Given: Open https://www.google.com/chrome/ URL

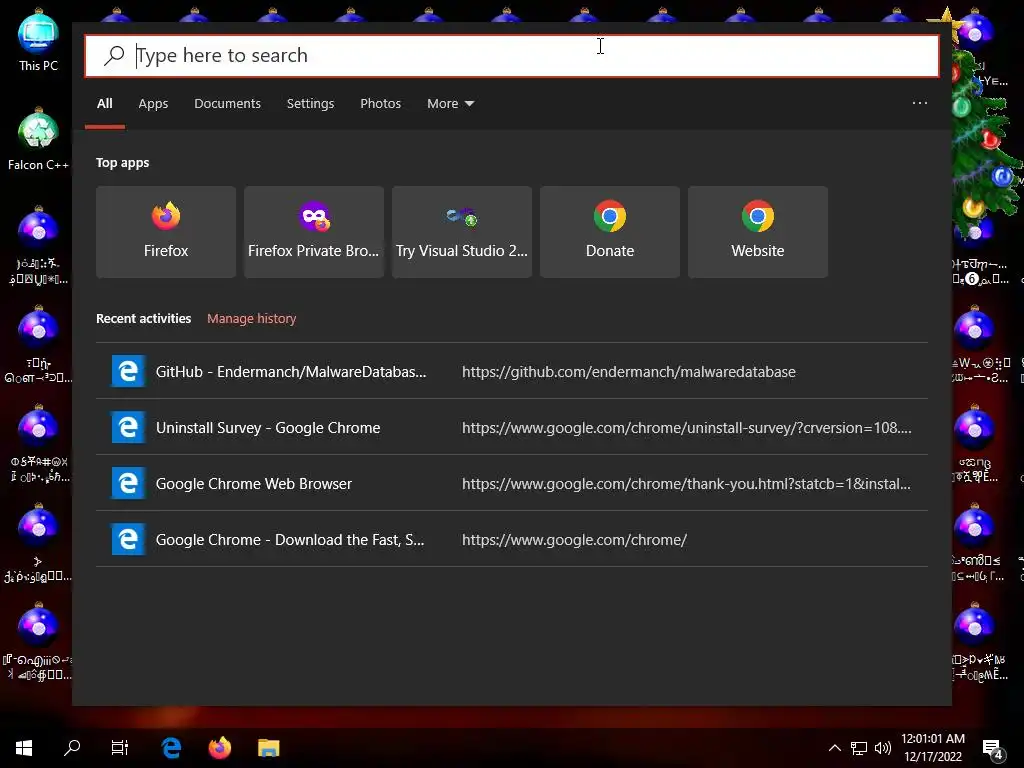Looking at the screenshot, I should coord(574,540).
